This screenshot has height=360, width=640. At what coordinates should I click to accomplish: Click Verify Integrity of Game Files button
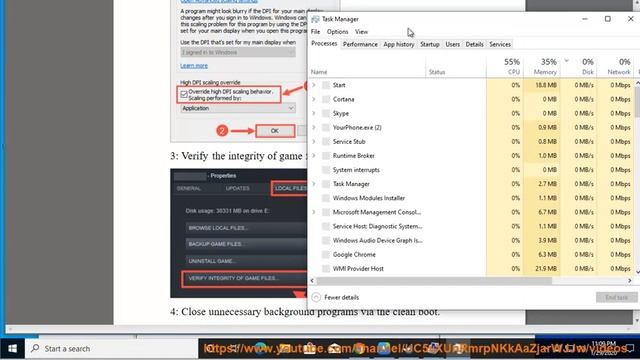click(x=244, y=278)
